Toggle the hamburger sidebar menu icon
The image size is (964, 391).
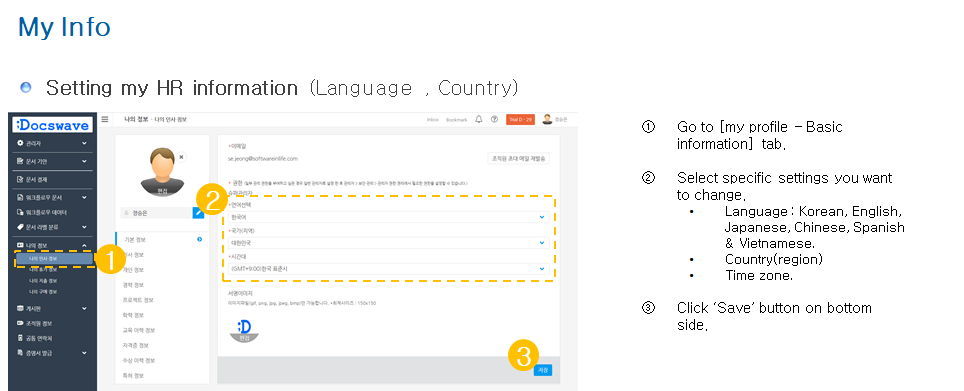point(105,119)
